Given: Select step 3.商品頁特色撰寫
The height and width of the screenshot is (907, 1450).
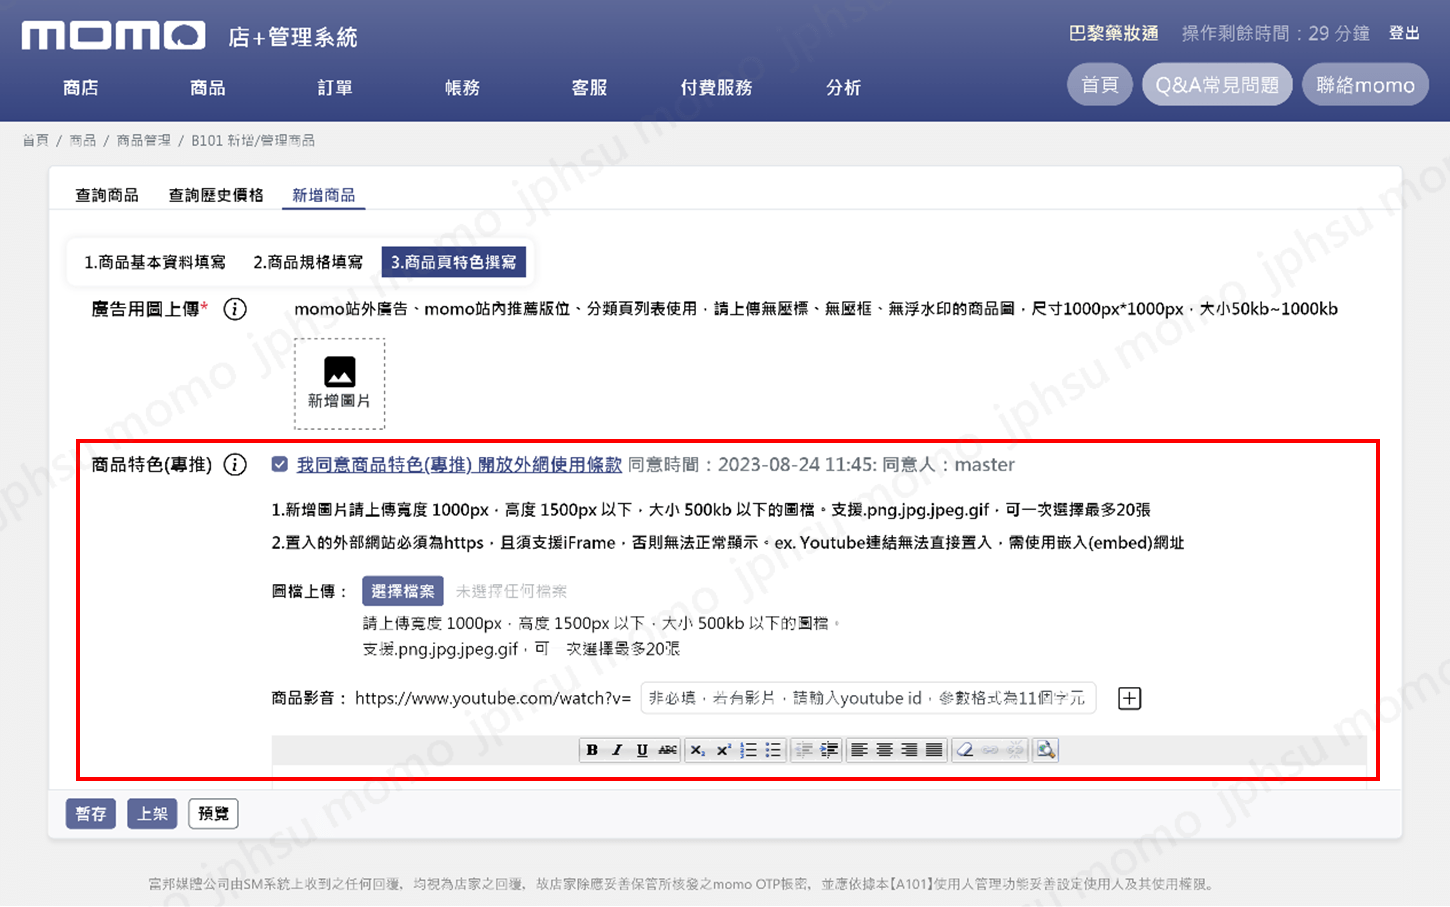Looking at the screenshot, I should coord(453,262).
